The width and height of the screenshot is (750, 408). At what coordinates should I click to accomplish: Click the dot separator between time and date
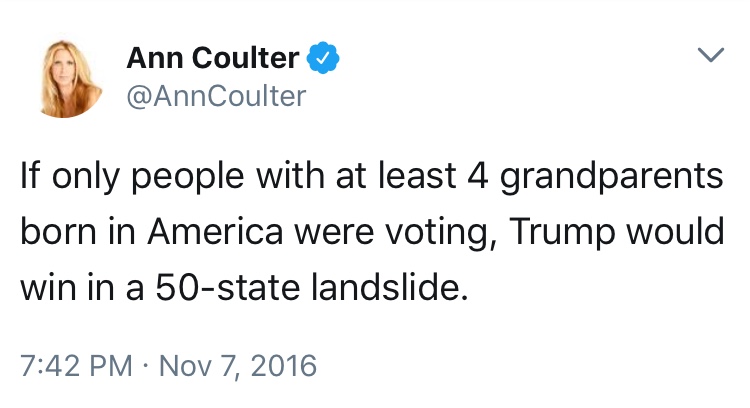[146, 367]
